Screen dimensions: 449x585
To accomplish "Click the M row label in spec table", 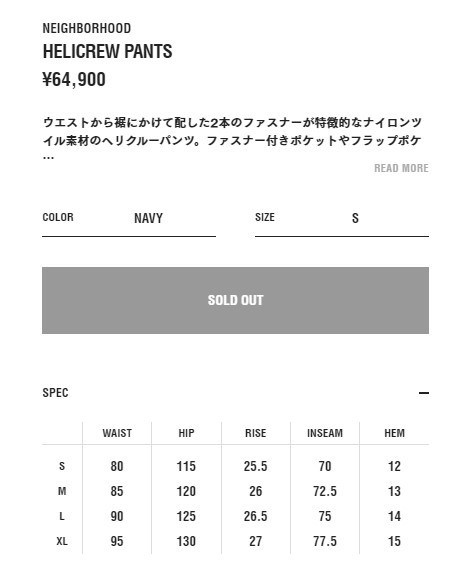I will tap(62, 491).
